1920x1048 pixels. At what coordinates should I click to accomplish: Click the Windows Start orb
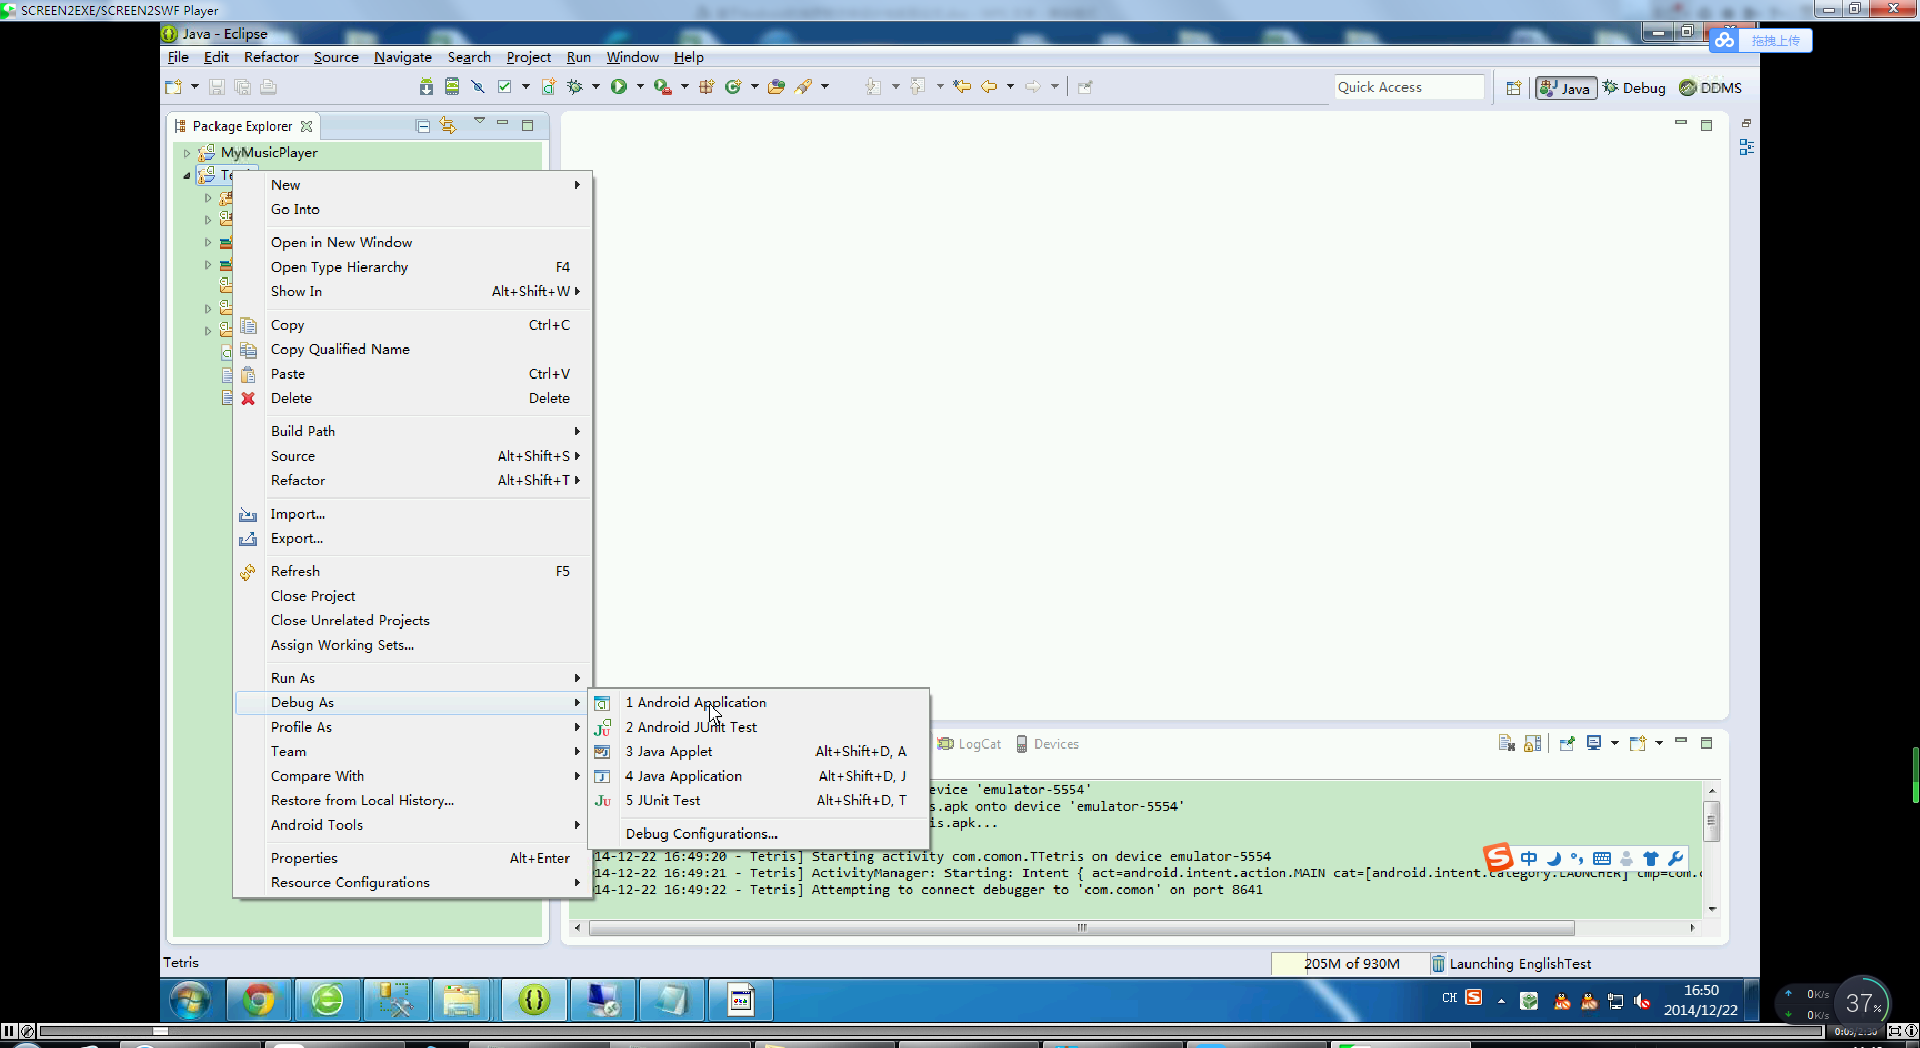click(190, 1000)
